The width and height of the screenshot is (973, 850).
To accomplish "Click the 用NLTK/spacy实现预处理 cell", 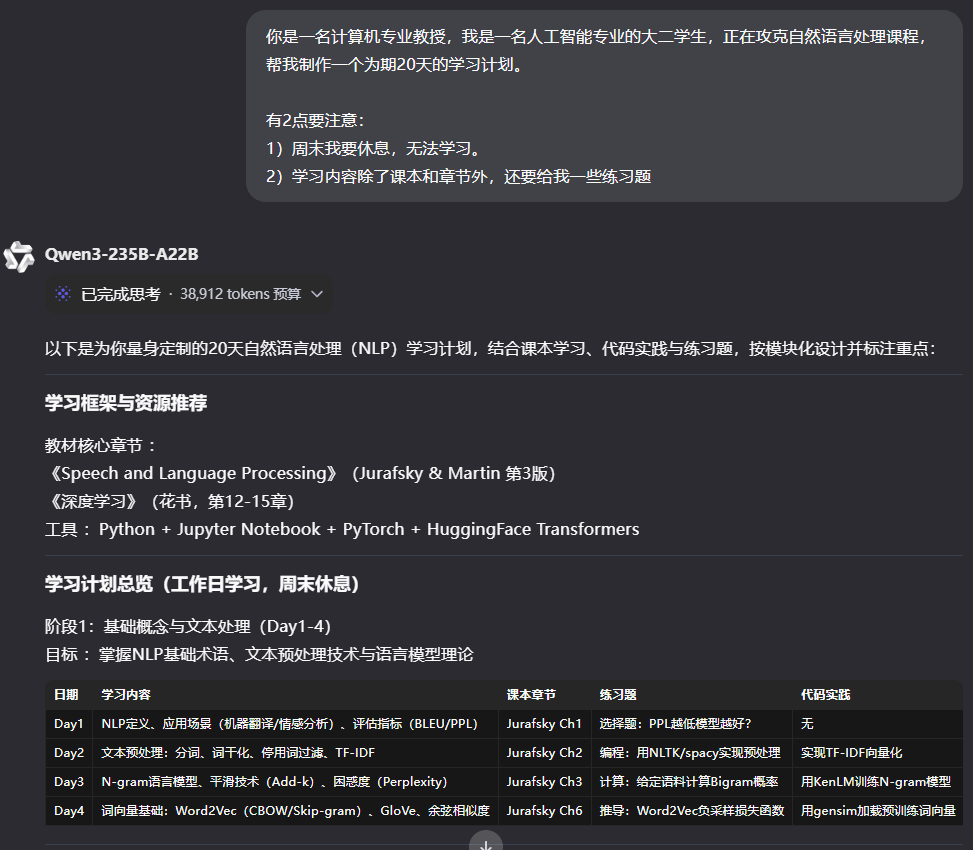I will [692, 753].
